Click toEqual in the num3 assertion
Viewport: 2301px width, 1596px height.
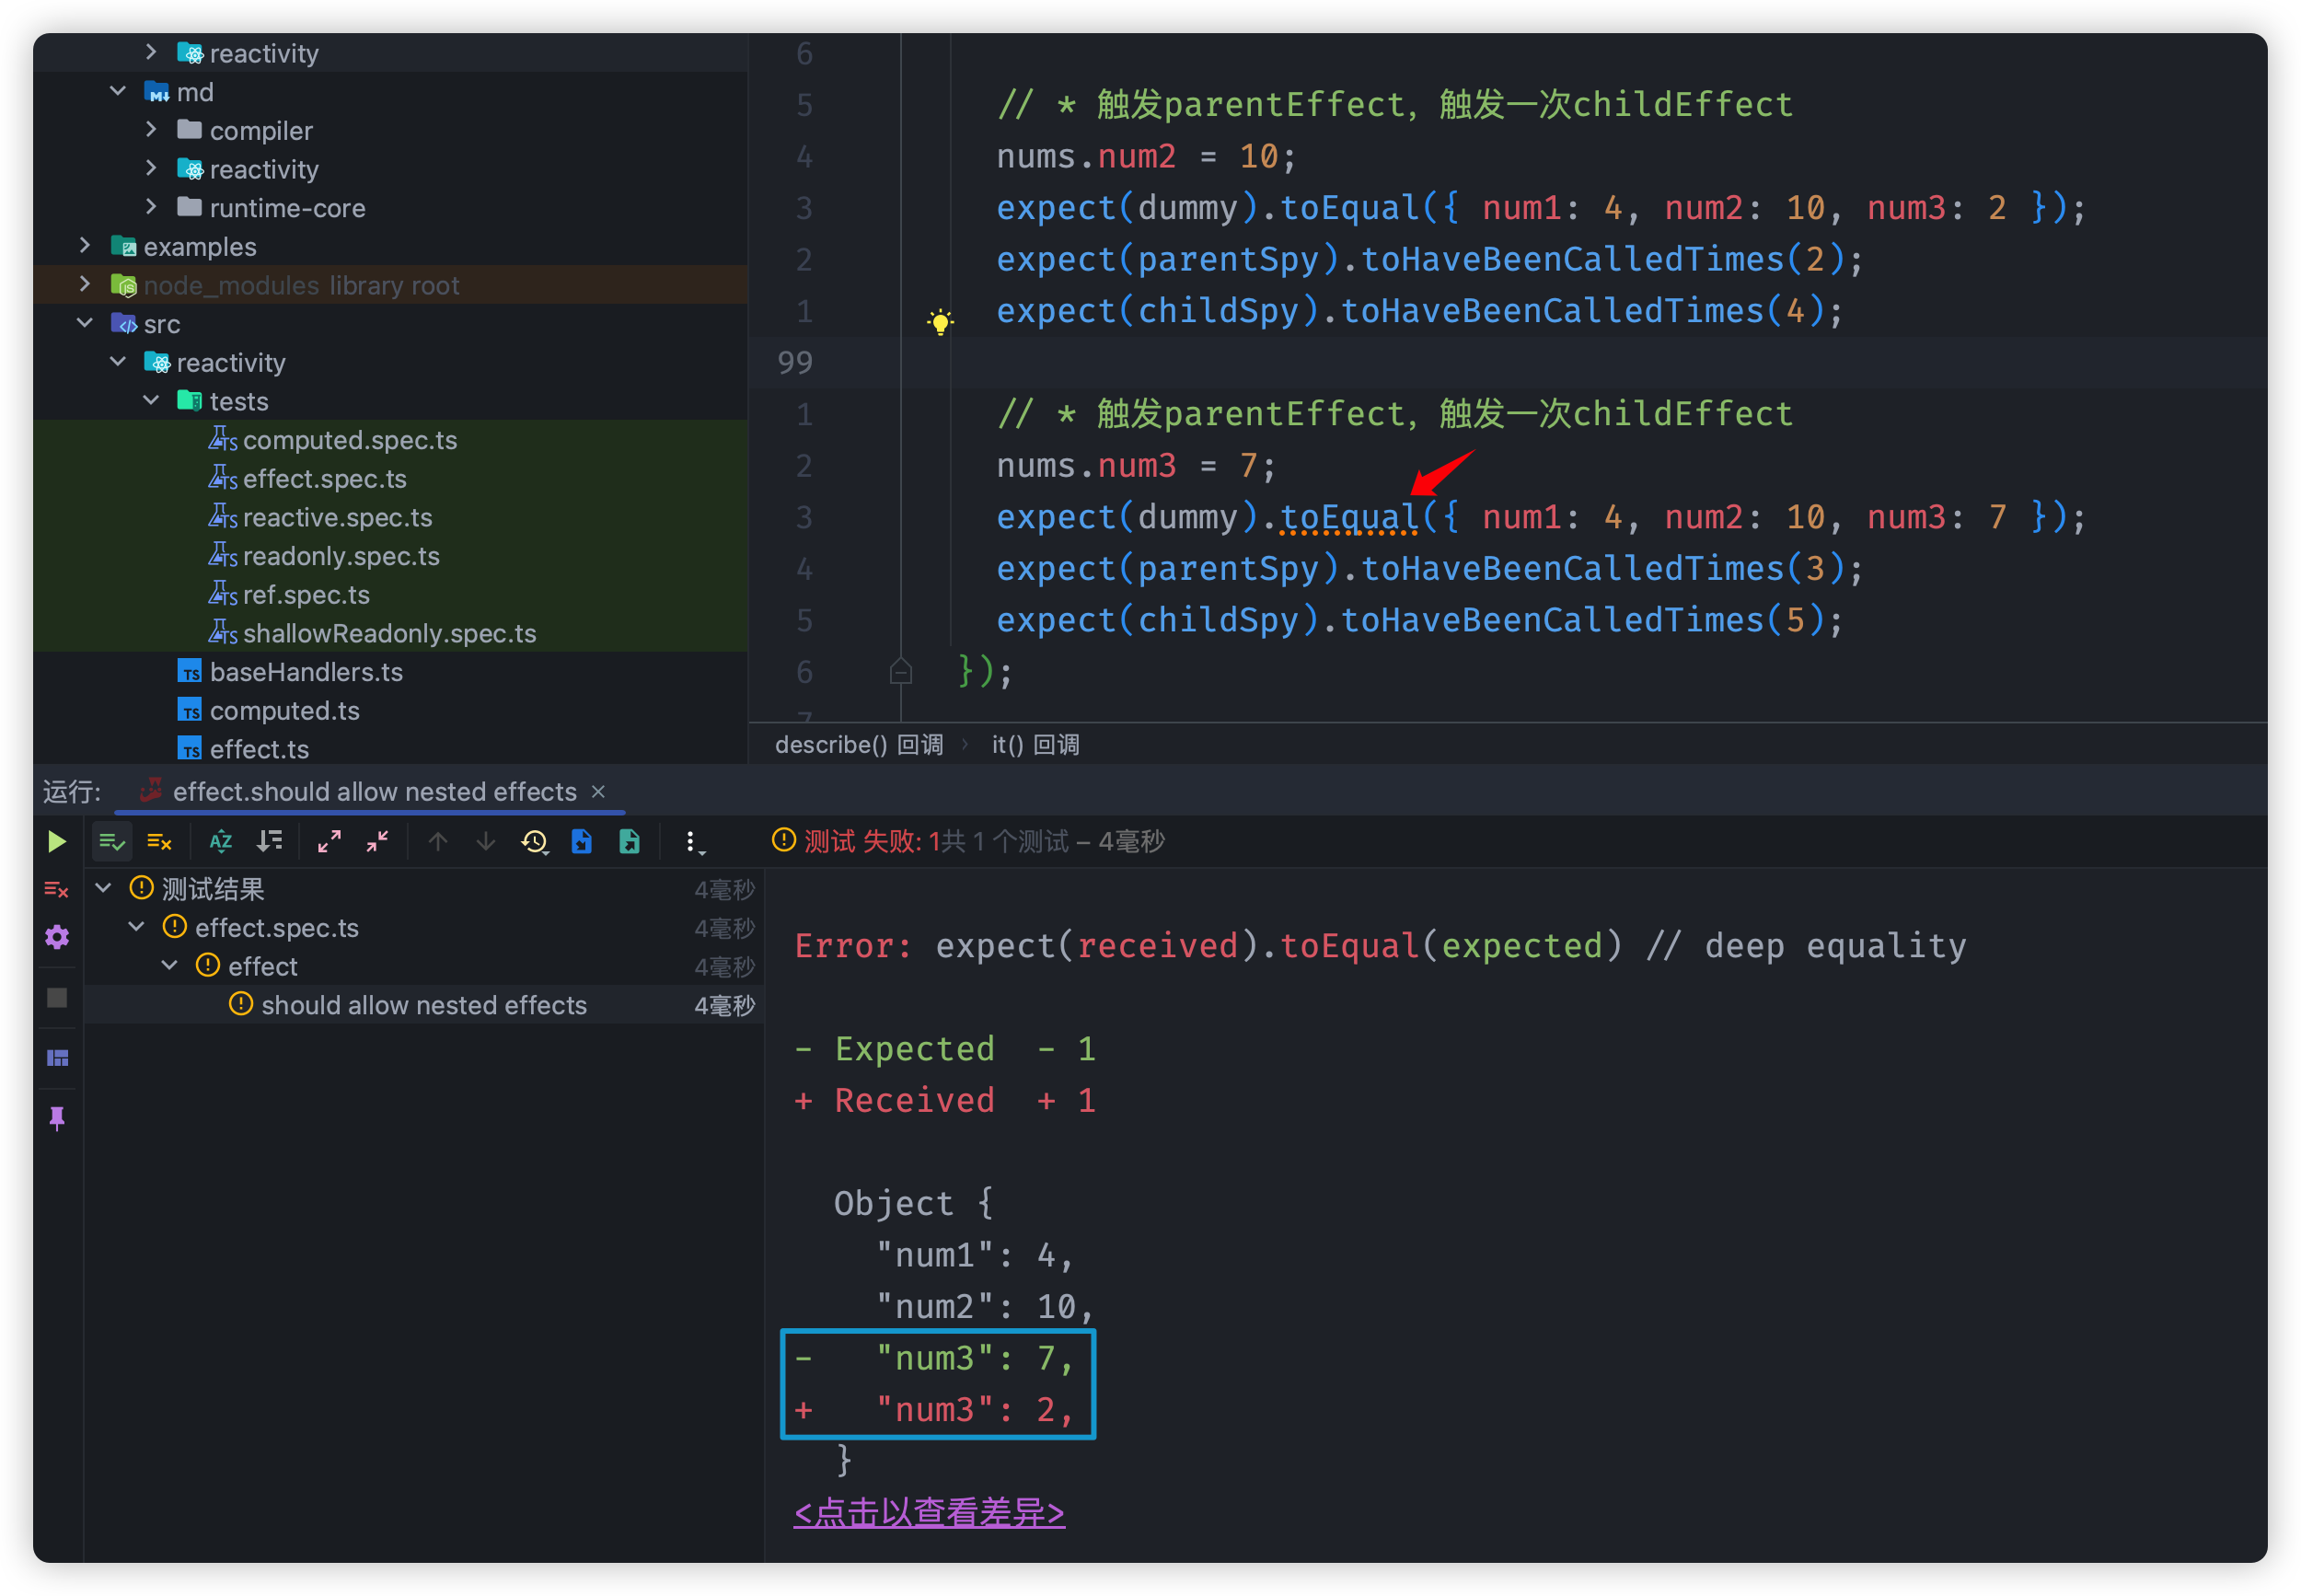pyautogui.click(x=1348, y=517)
